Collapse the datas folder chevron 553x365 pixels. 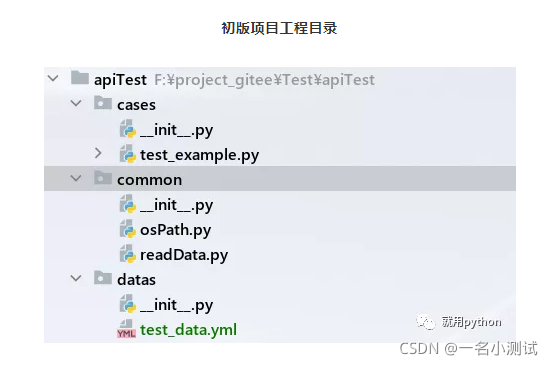point(76,278)
